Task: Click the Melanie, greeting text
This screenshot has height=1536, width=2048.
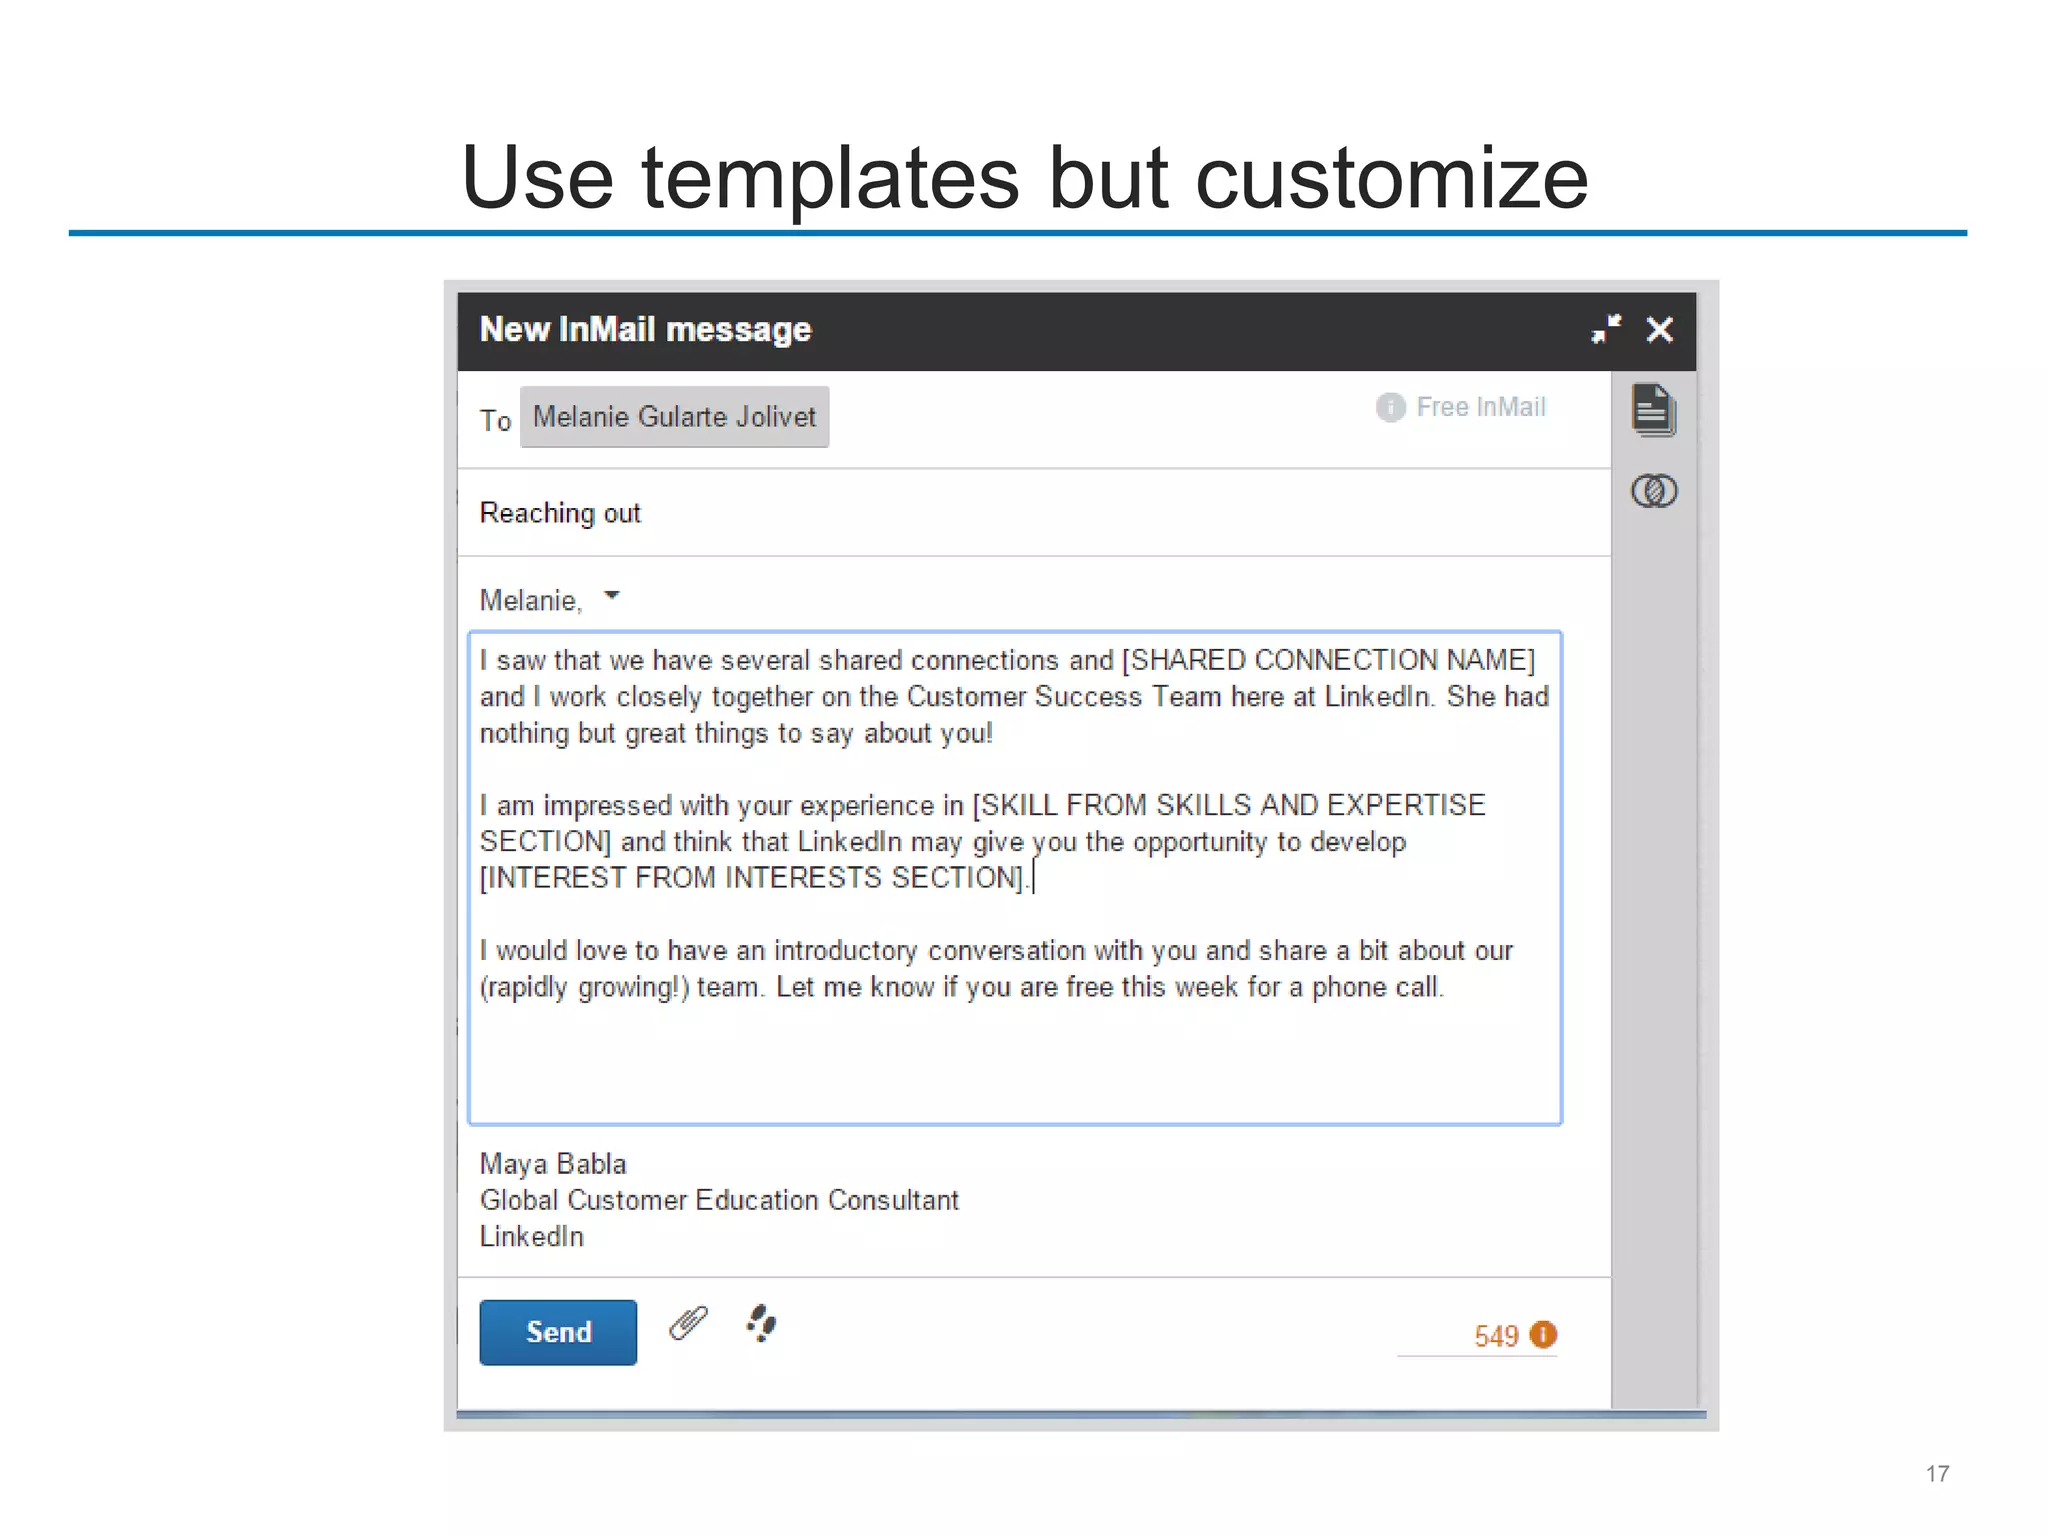Action: [x=531, y=601]
